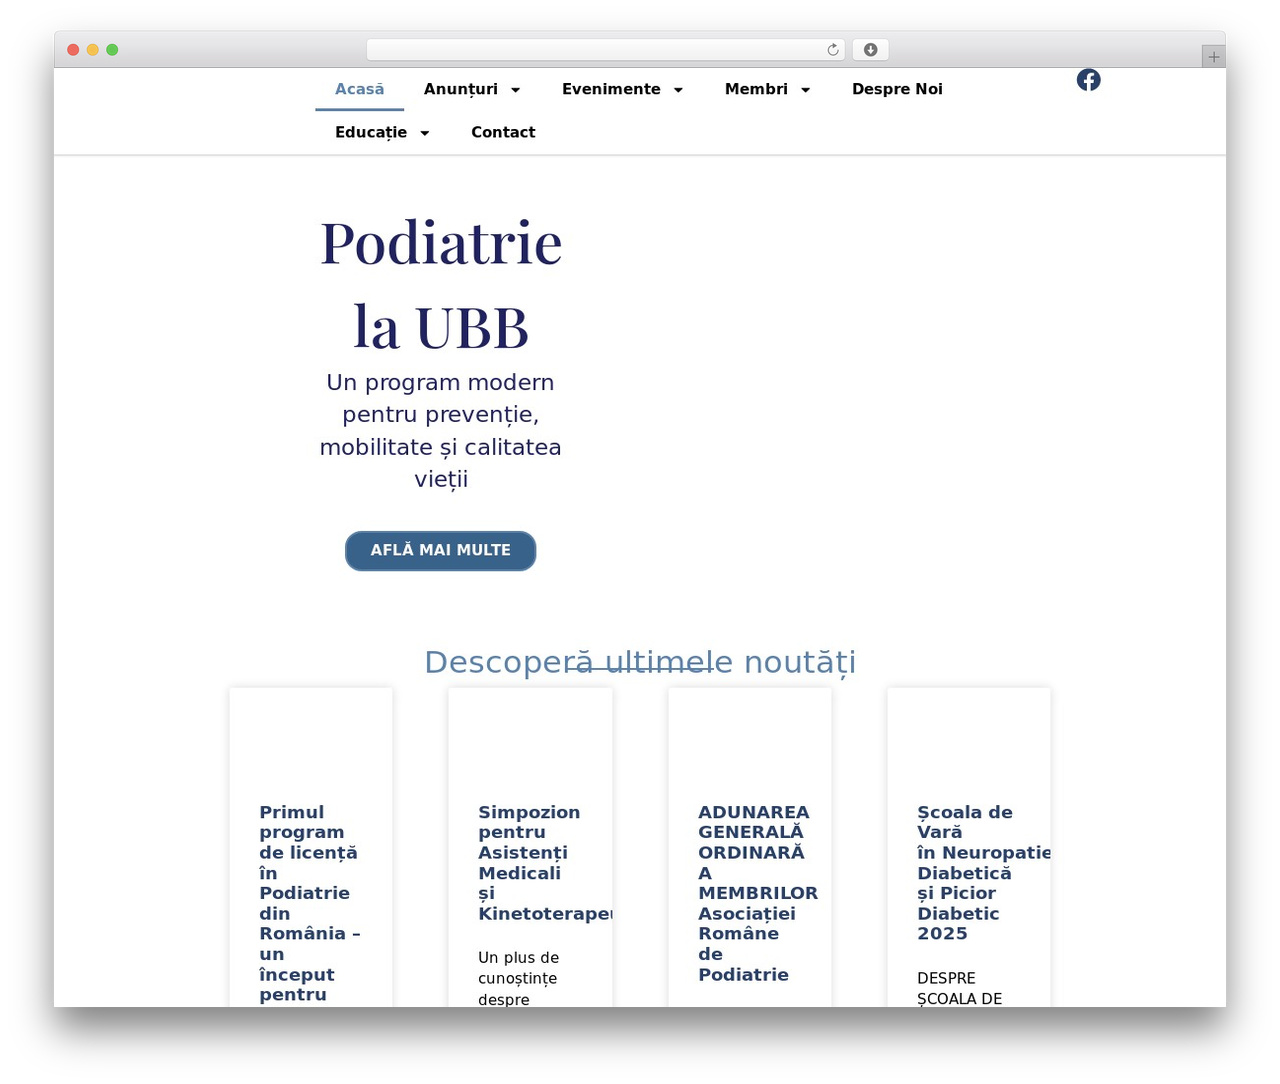This screenshot has height=1084, width=1280.
Task: Click the Descoperă ultimele noutăți heading
Action: point(640,662)
